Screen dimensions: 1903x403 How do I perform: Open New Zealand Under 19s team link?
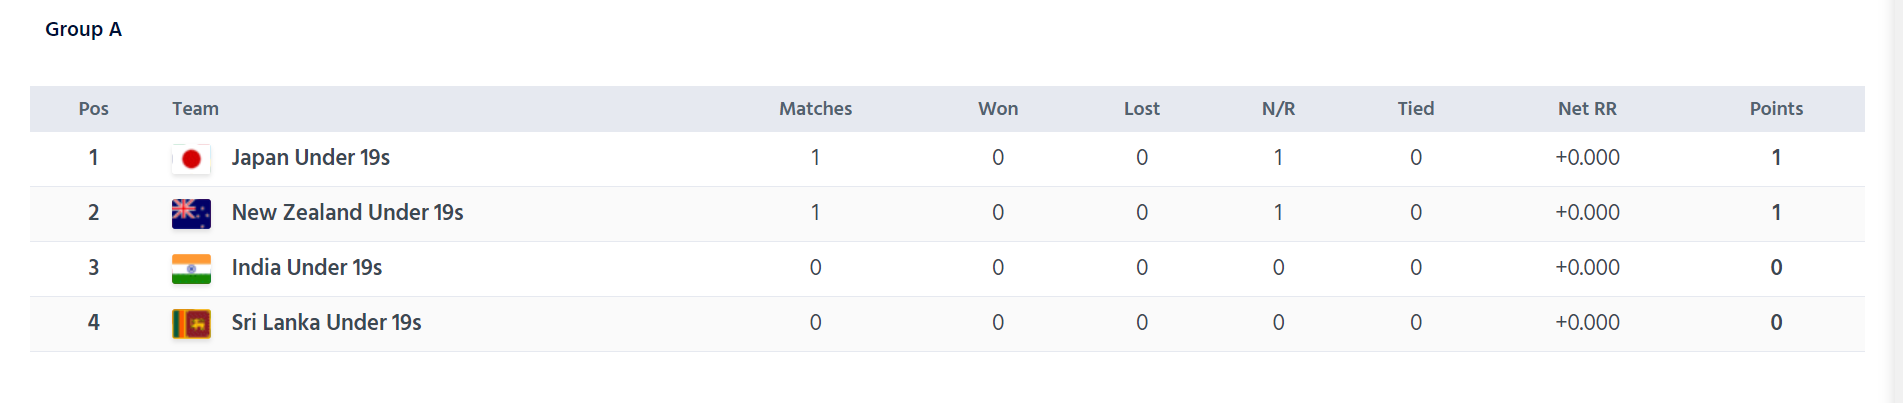coord(348,213)
